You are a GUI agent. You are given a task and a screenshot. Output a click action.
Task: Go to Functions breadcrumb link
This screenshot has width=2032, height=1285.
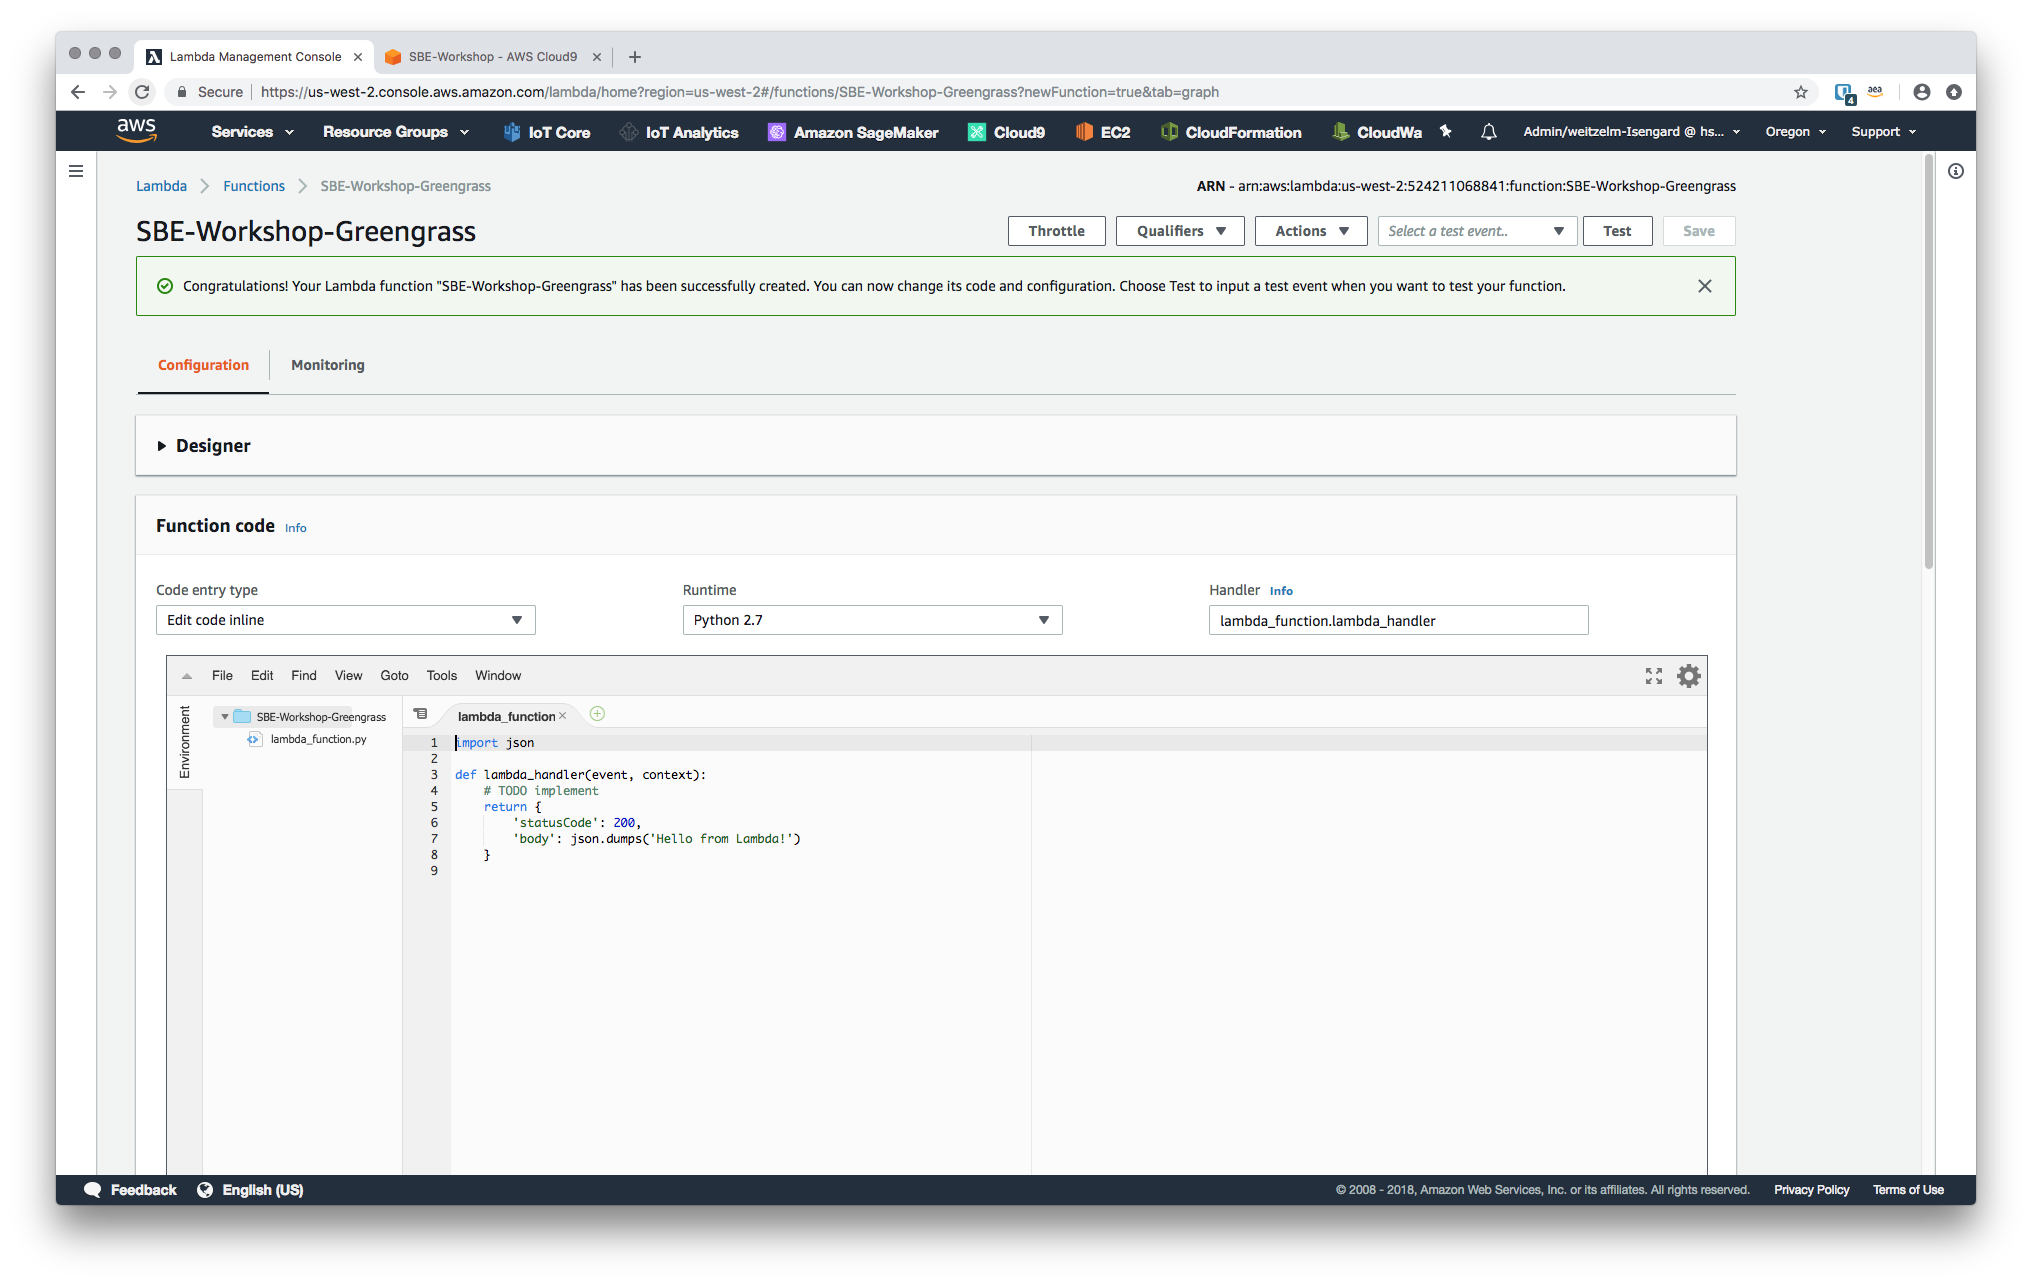coord(254,186)
